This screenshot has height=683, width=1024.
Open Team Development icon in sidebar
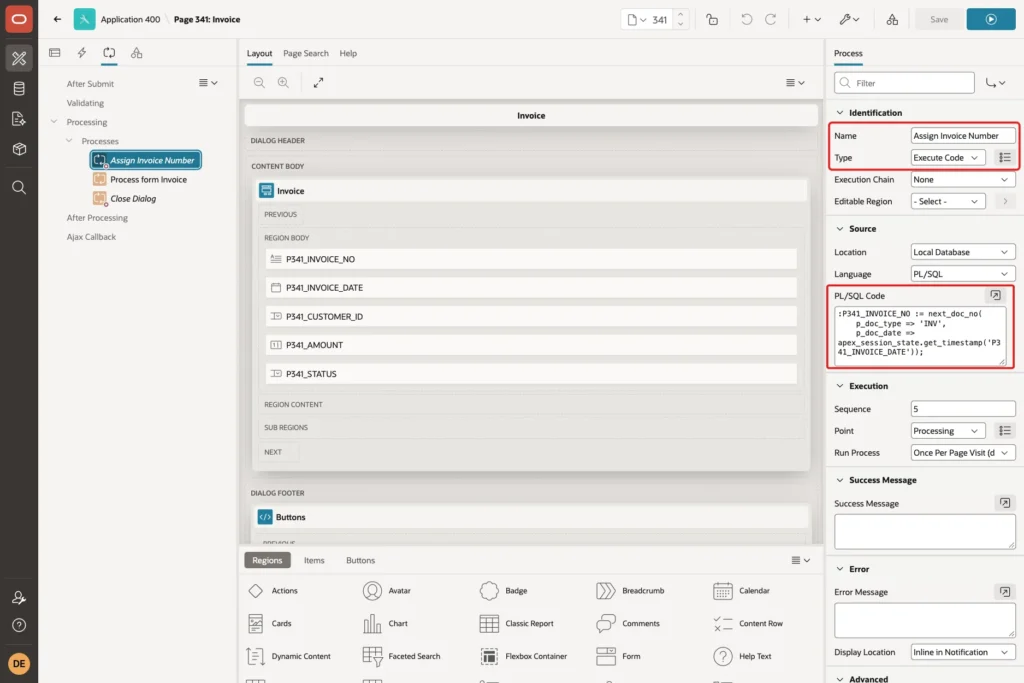pyautogui.click(x=19, y=119)
